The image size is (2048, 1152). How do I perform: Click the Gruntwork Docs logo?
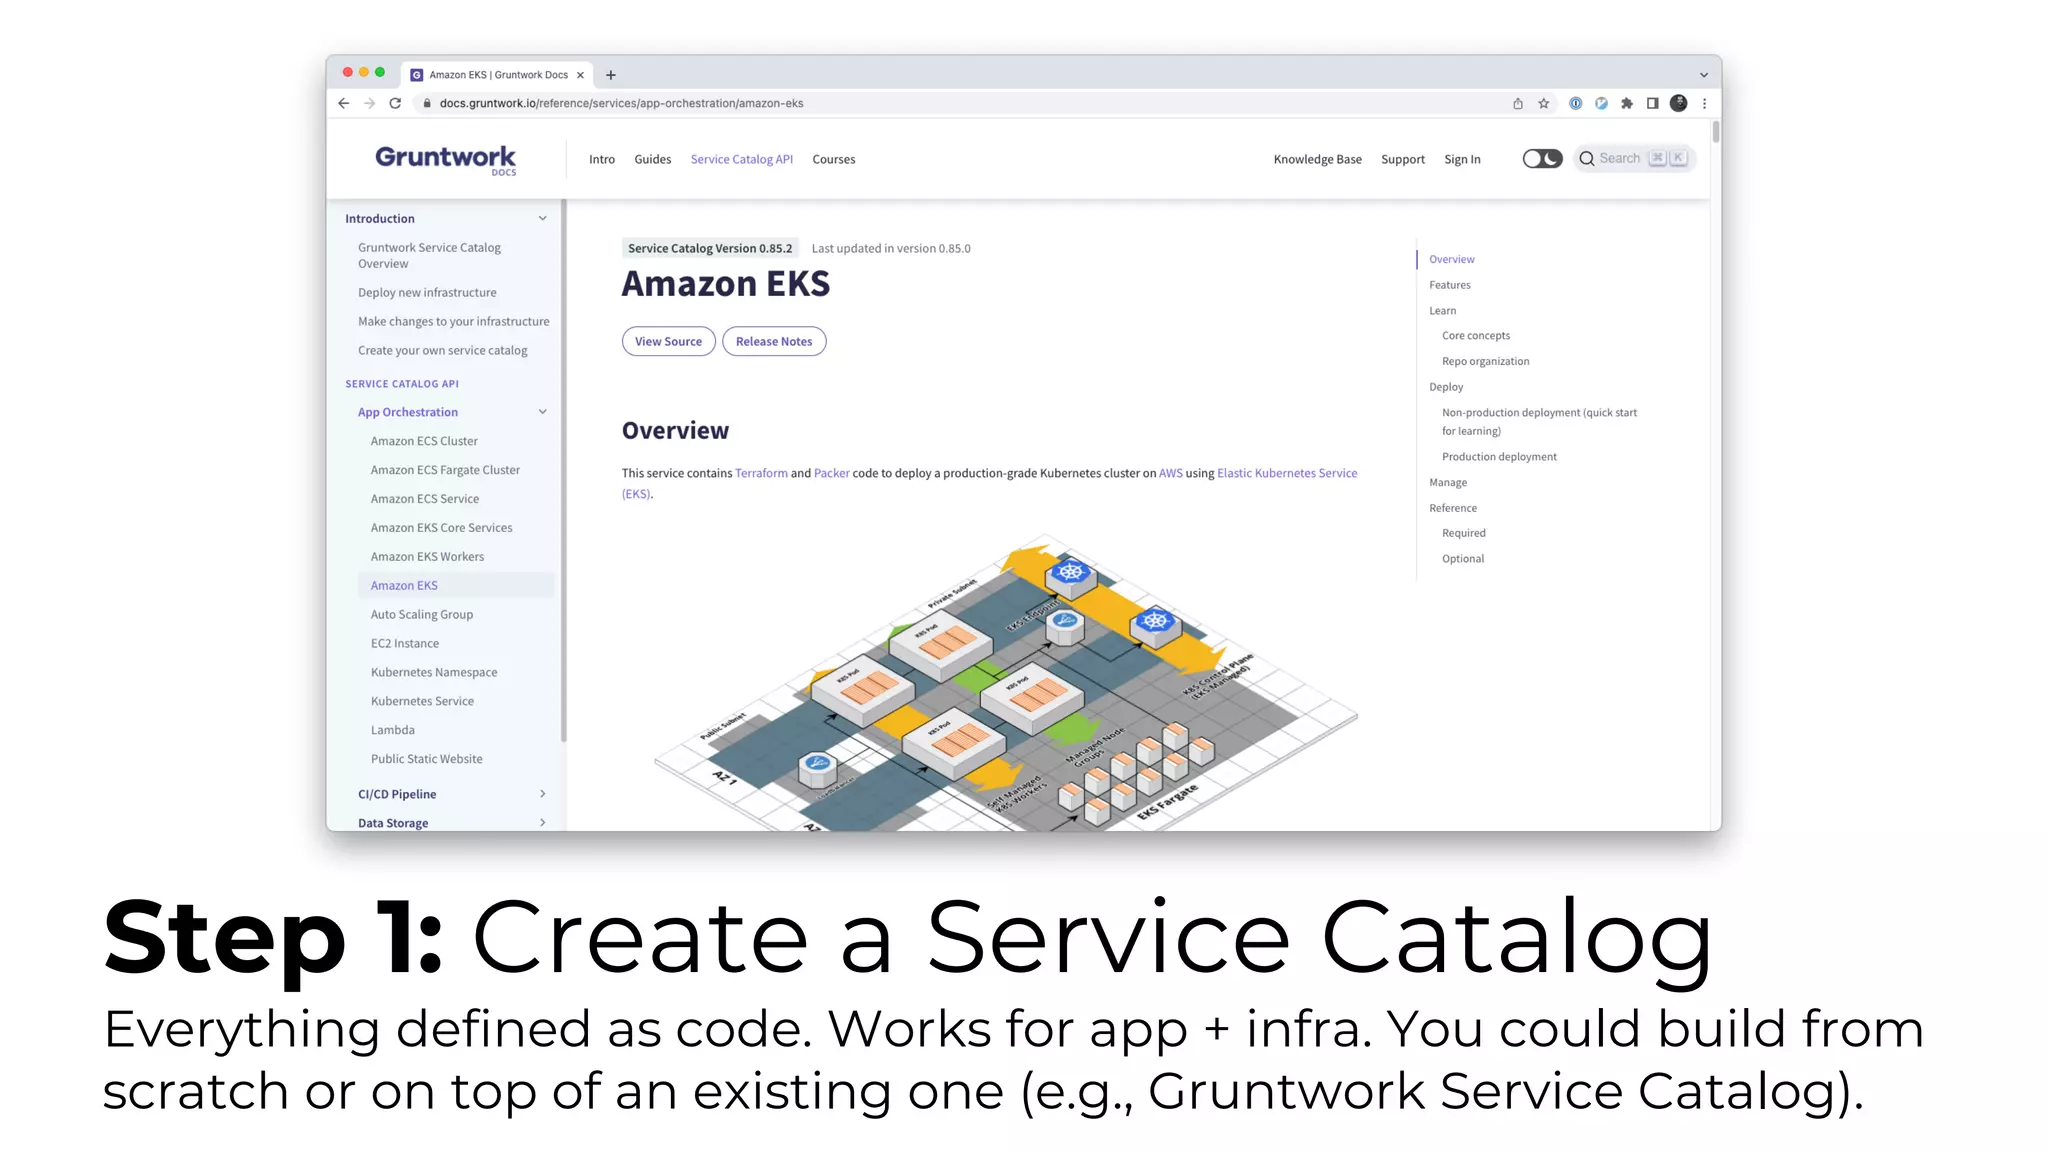click(446, 160)
